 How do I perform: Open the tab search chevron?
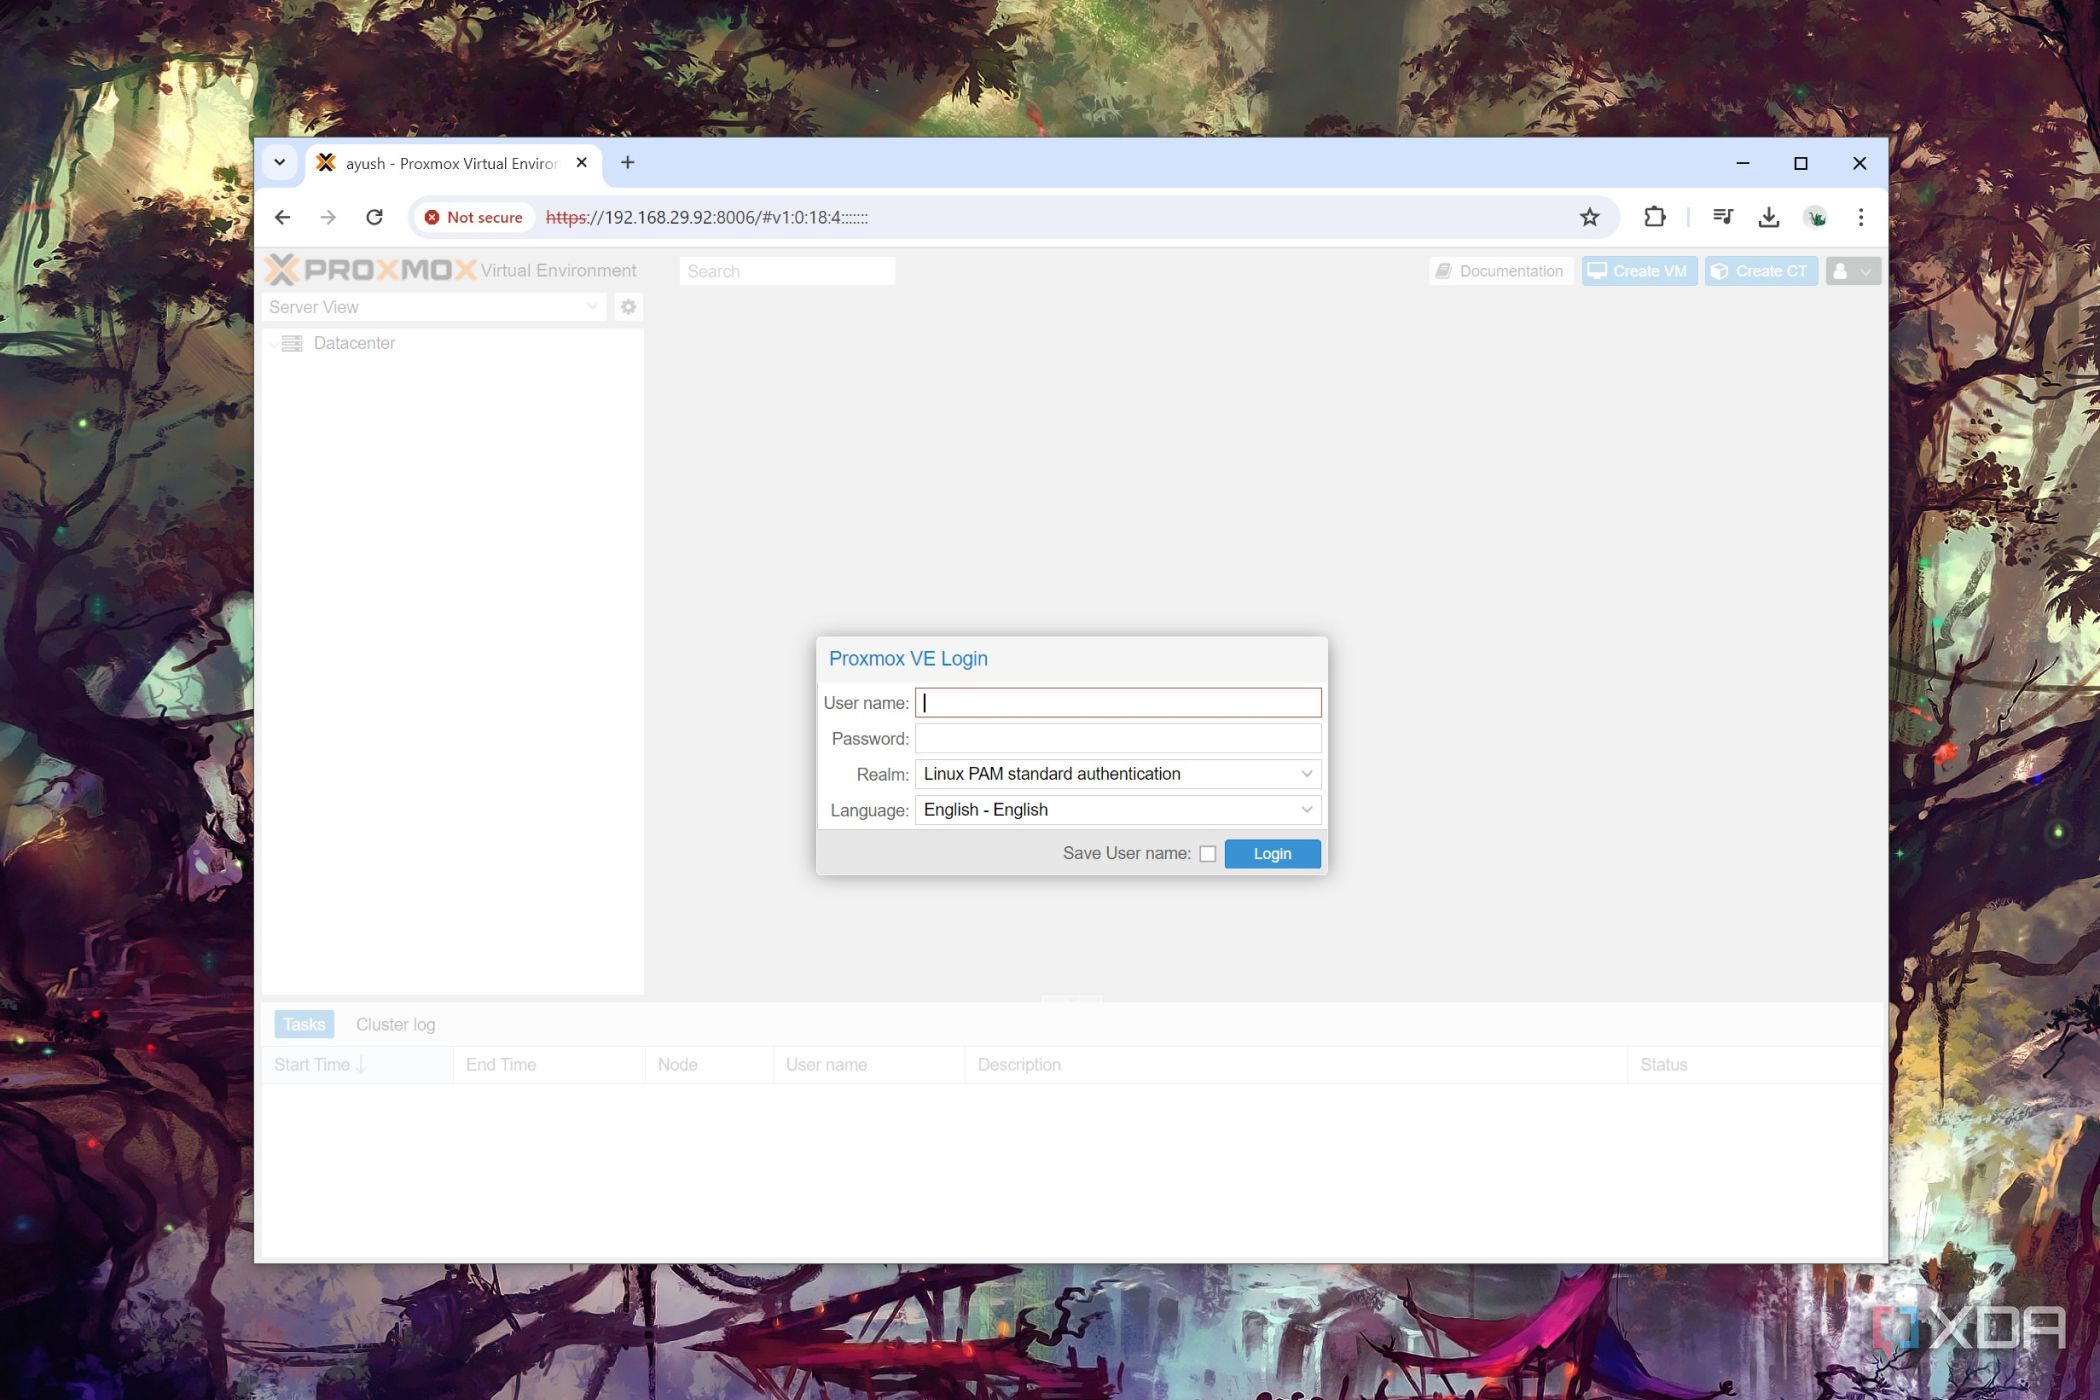pos(280,163)
